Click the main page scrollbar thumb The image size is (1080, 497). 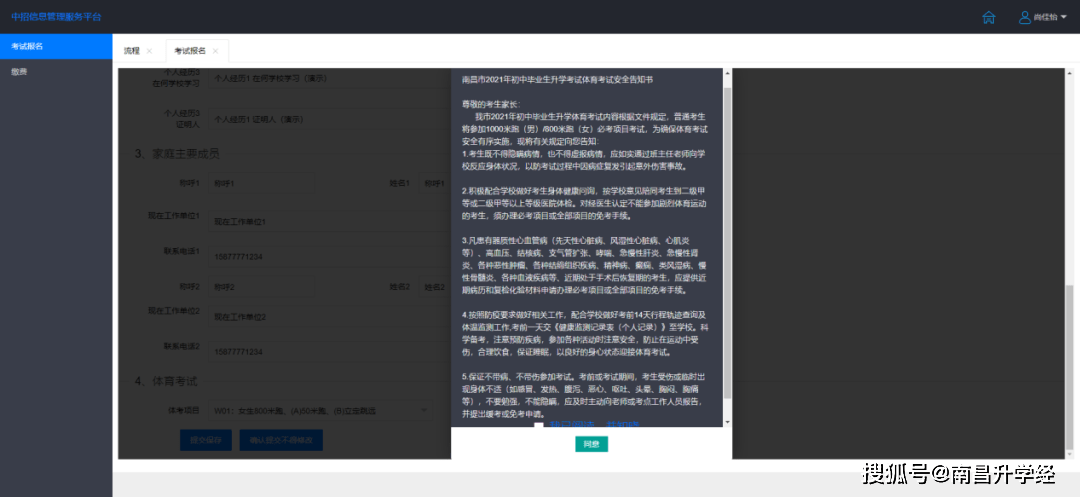pos(1069,368)
